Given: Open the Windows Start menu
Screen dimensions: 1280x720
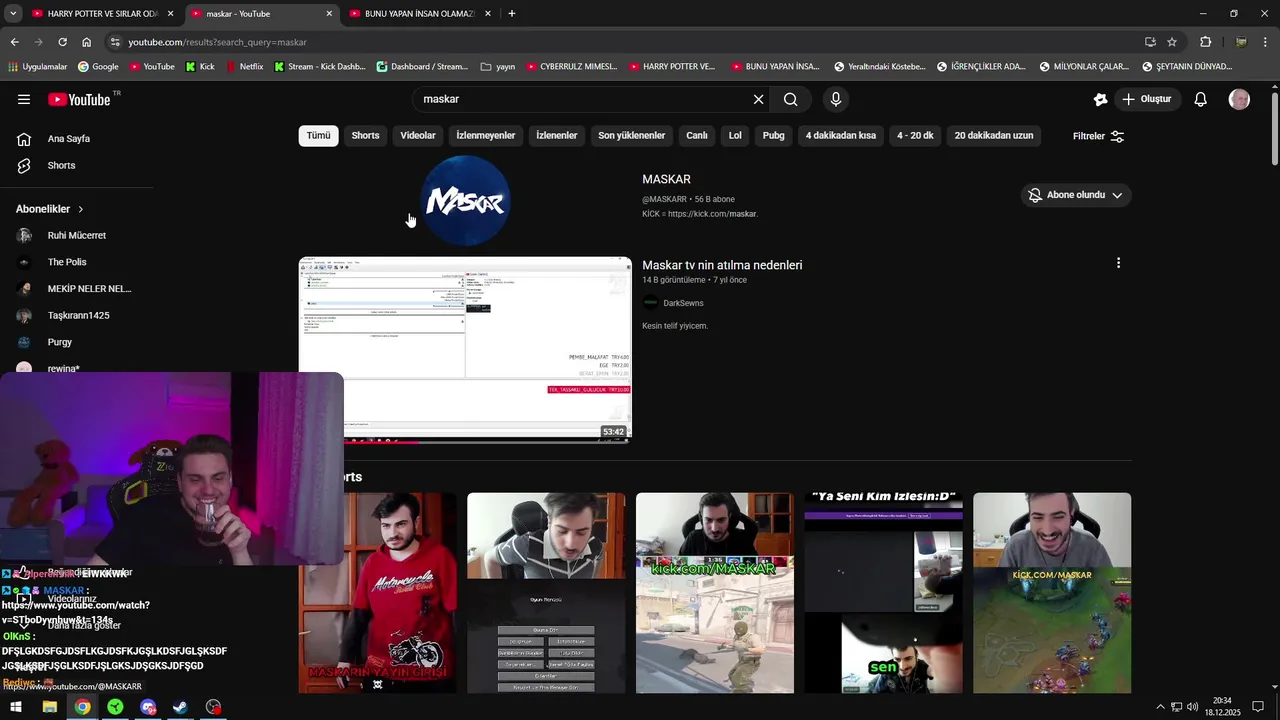Looking at the screenshot, I should [x=16, y=707].
